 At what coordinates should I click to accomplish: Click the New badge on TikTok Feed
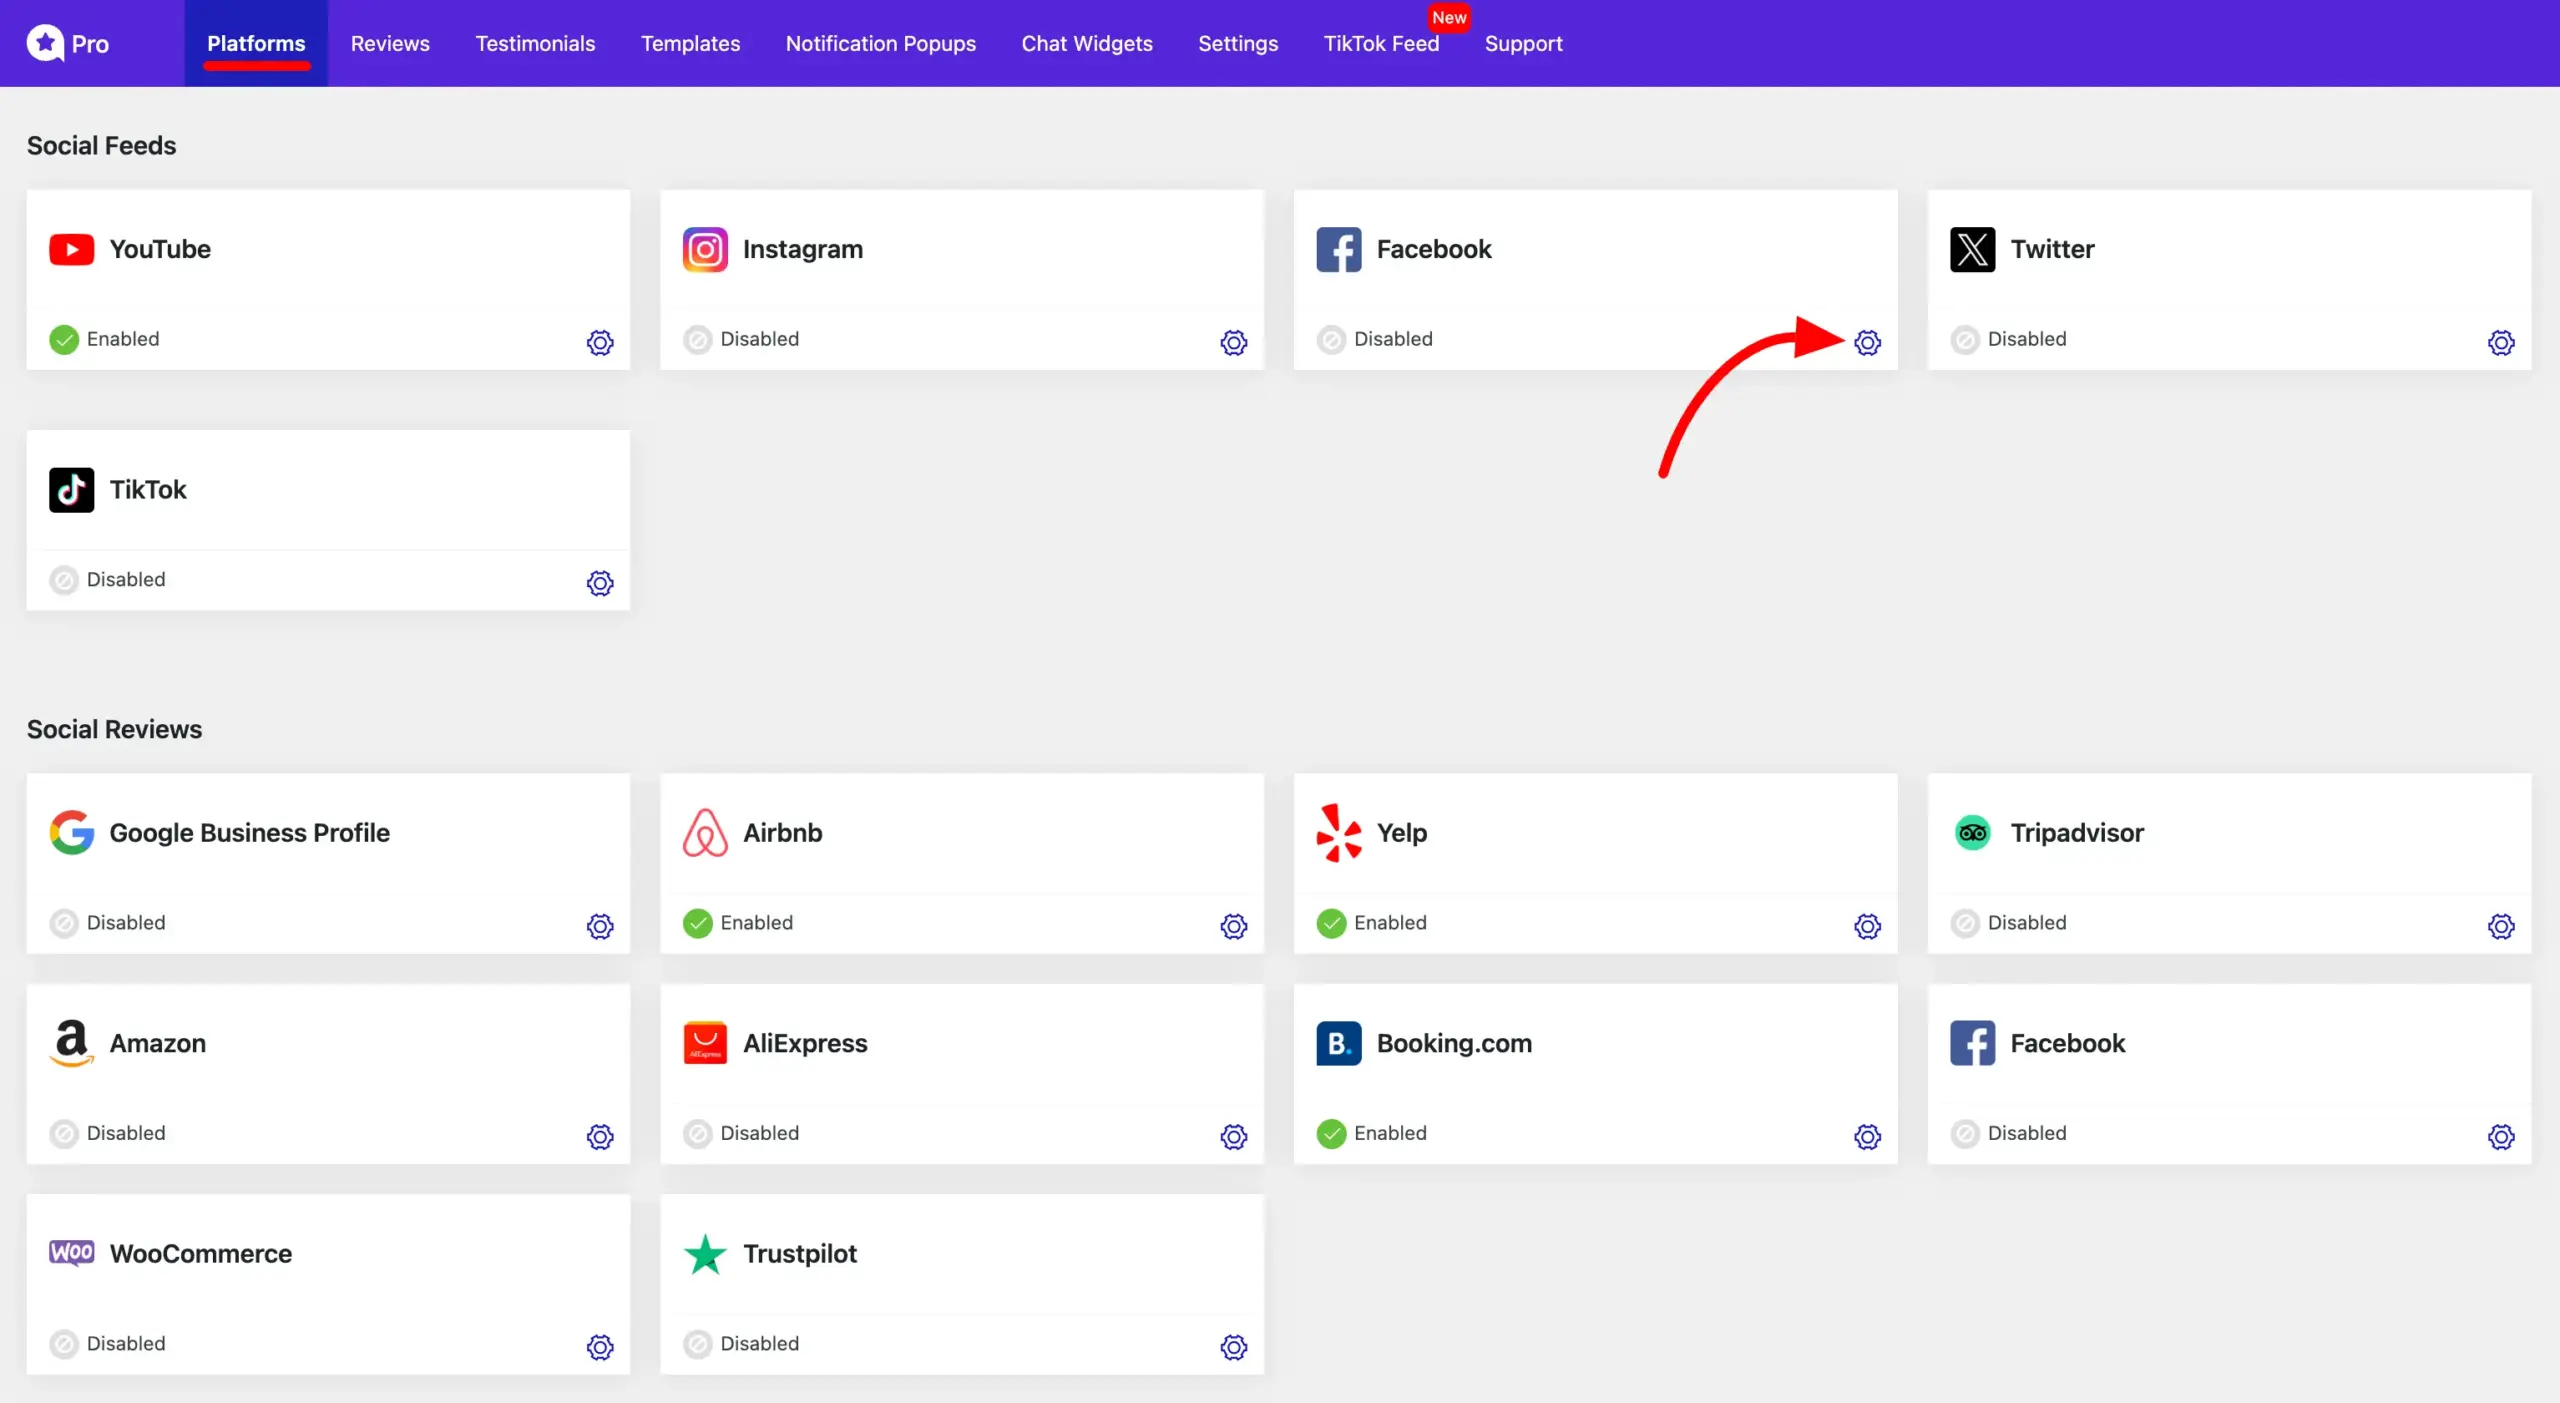click(1449, 17)
